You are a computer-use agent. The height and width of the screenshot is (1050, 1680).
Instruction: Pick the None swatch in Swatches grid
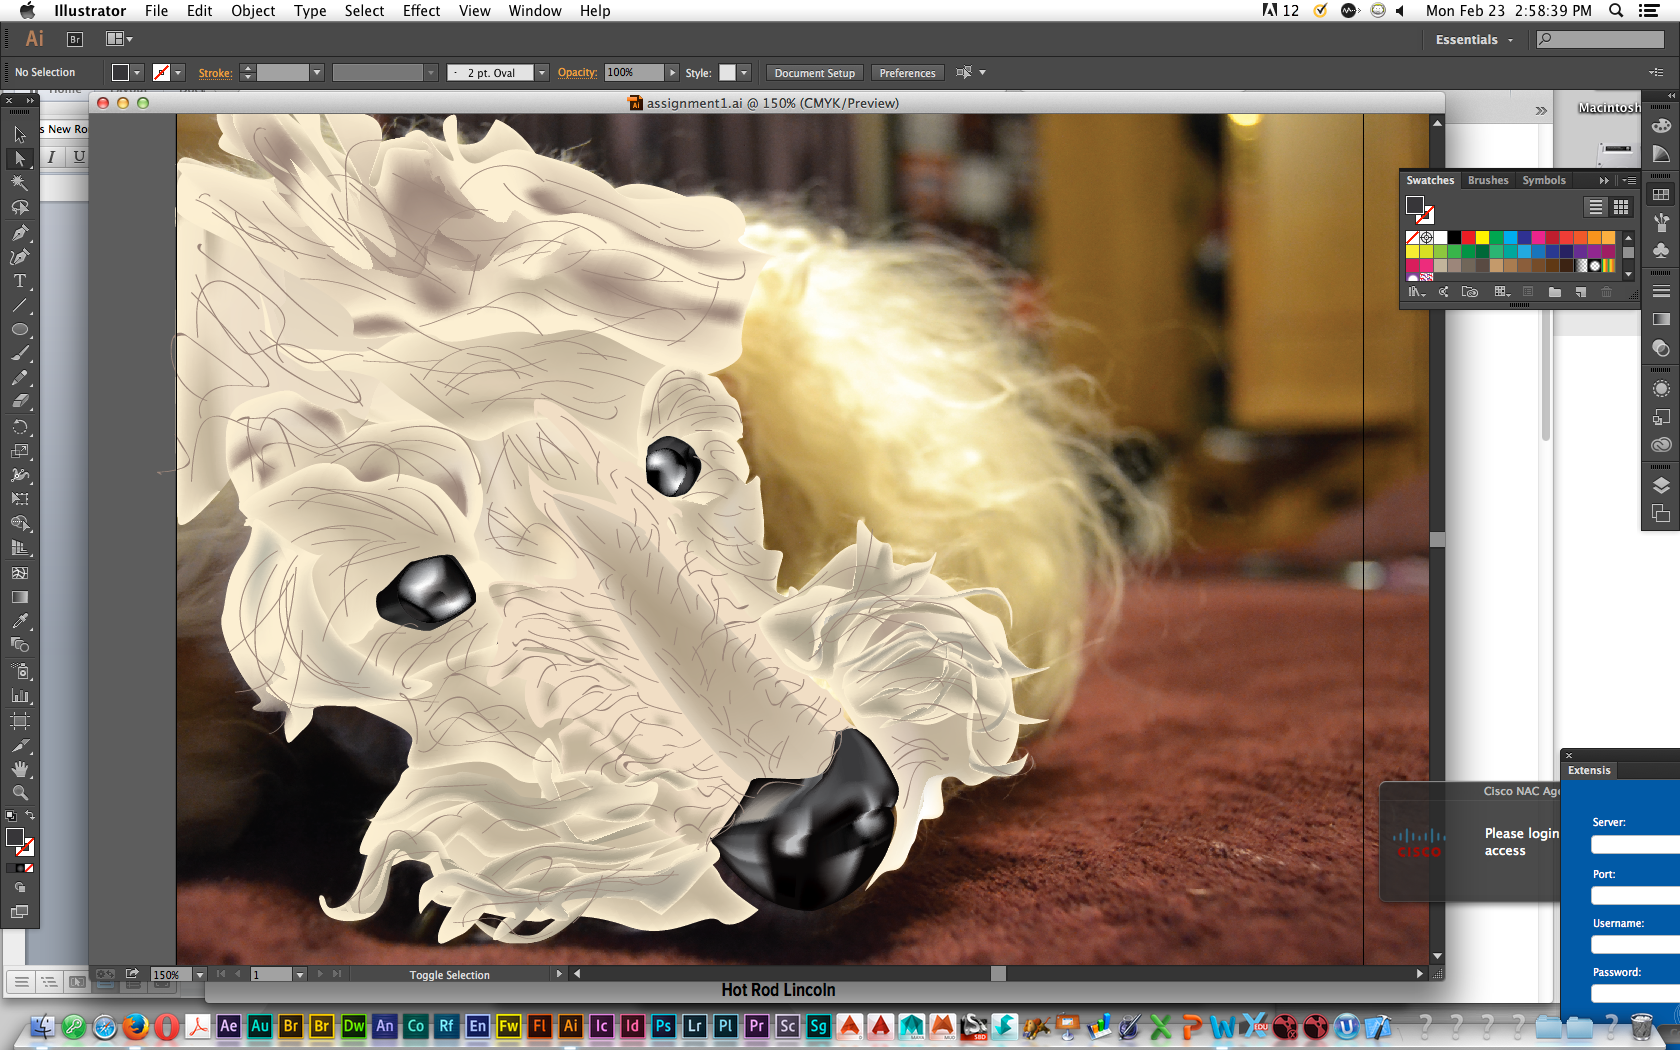[1412, 238]
